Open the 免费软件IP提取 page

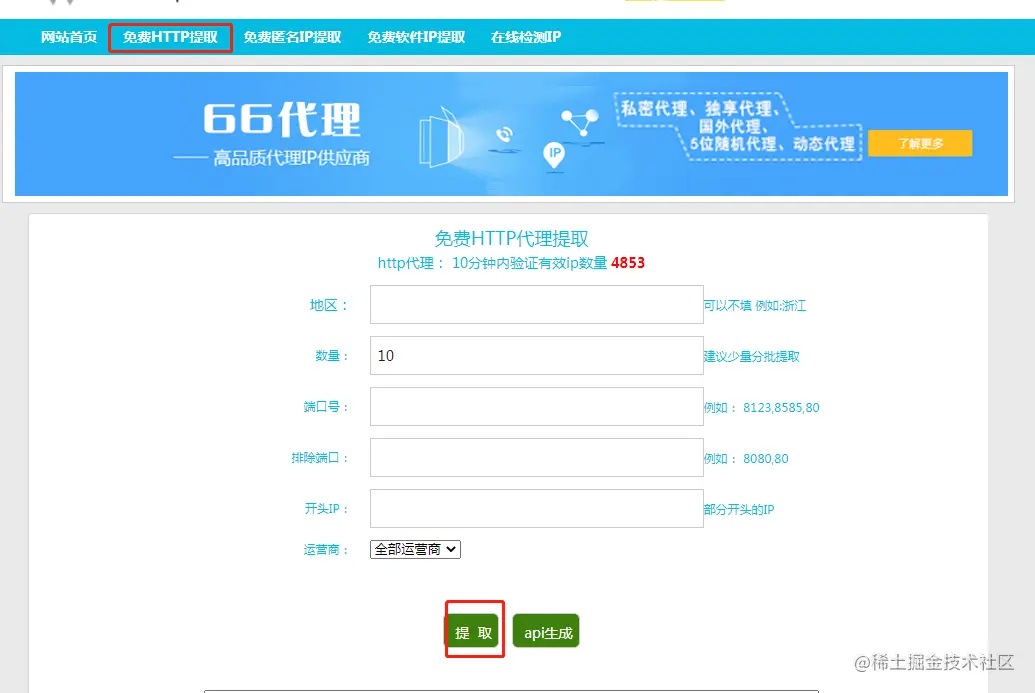pos(415,36)
